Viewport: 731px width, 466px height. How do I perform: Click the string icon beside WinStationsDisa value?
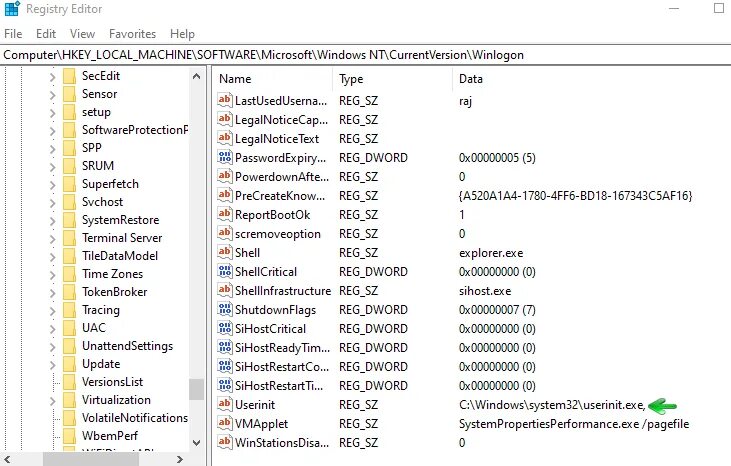(x=225, y=442)
